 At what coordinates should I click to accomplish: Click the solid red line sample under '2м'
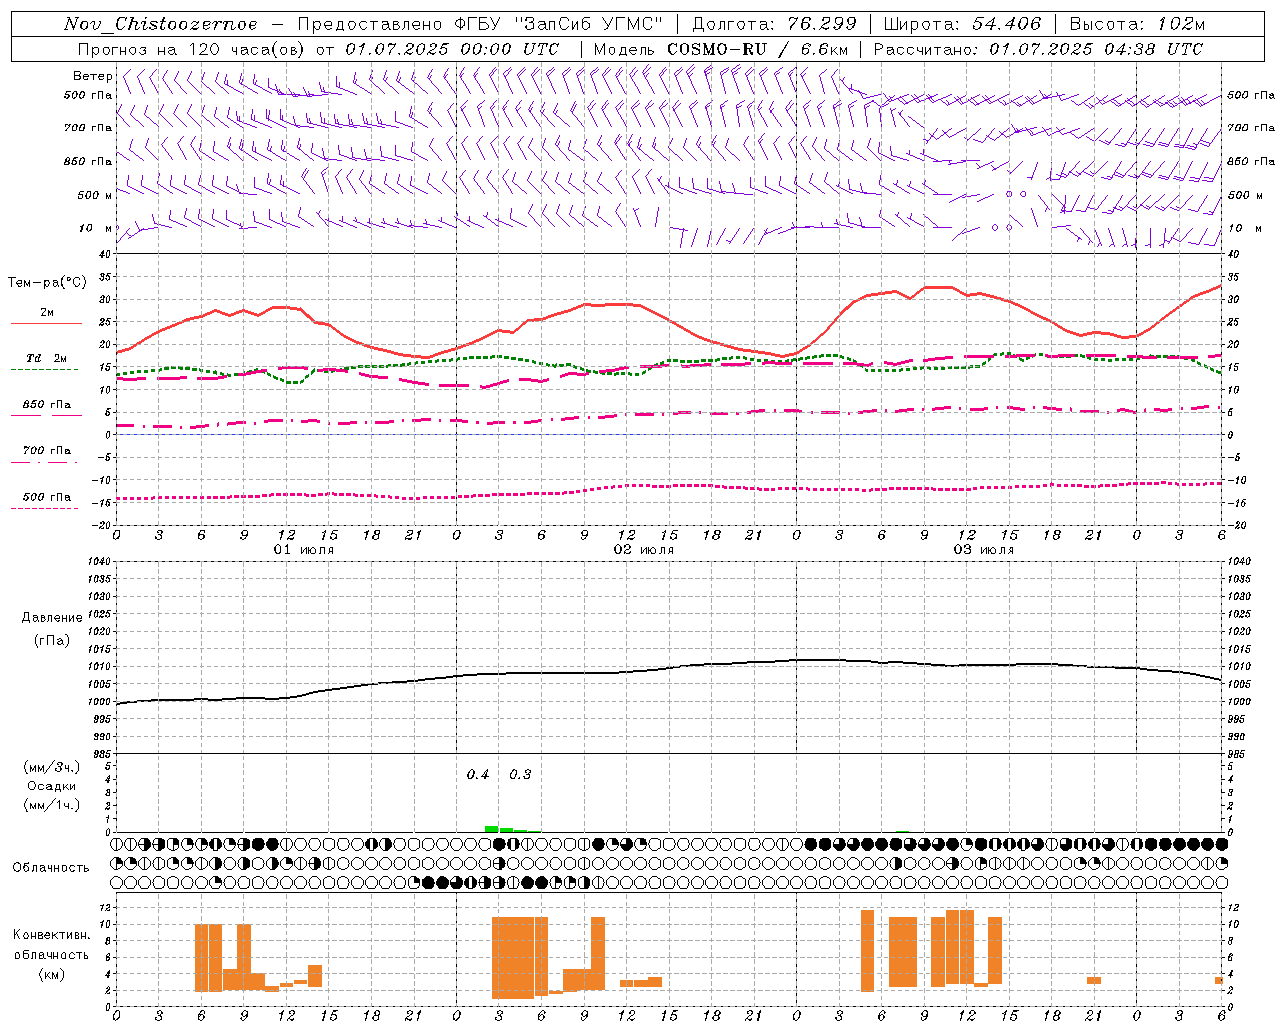46,323
